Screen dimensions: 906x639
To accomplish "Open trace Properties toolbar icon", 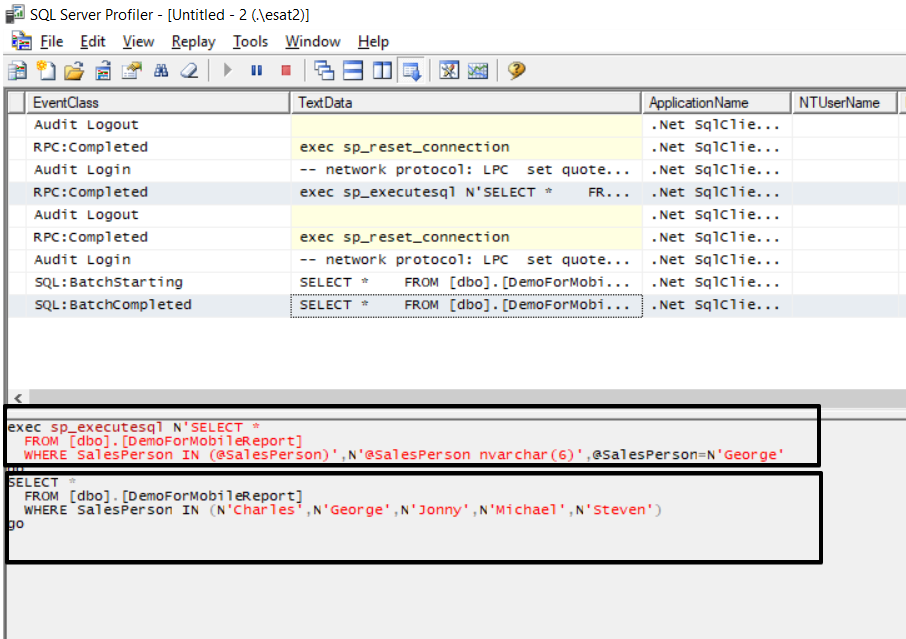I will click(132, 70).
